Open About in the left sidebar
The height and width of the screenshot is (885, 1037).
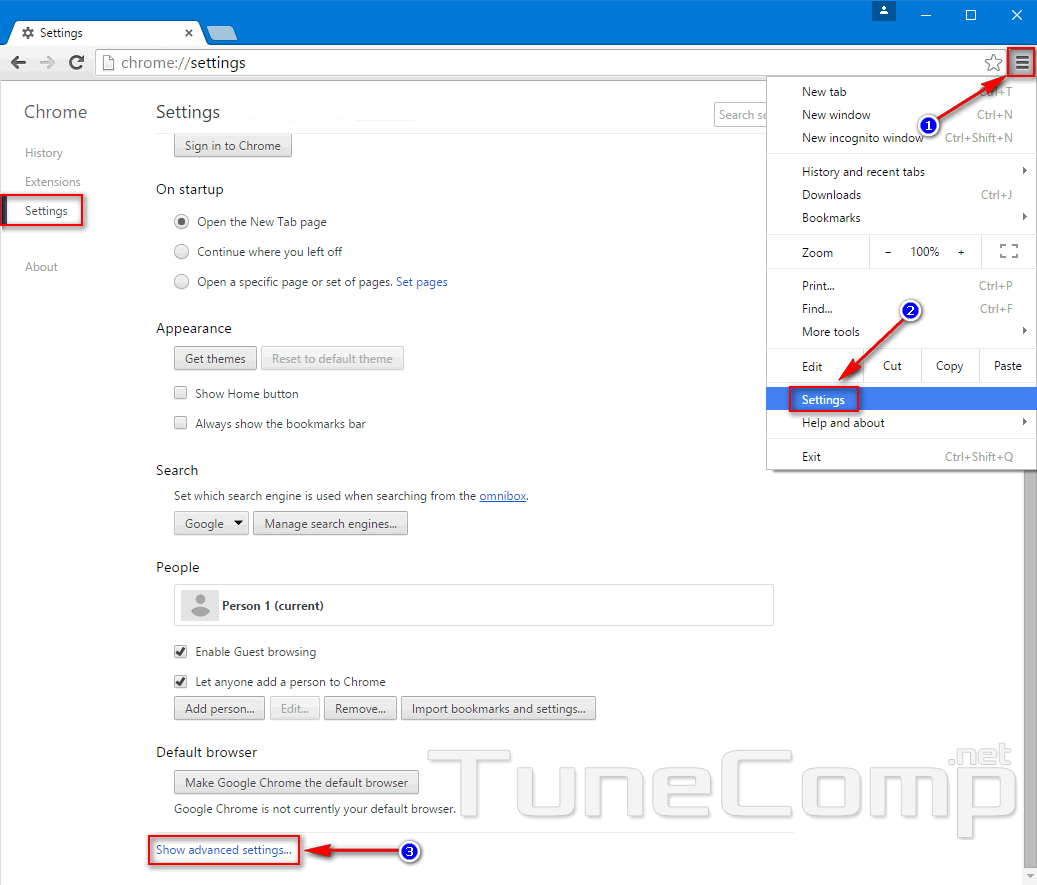(x=41, y=267)
